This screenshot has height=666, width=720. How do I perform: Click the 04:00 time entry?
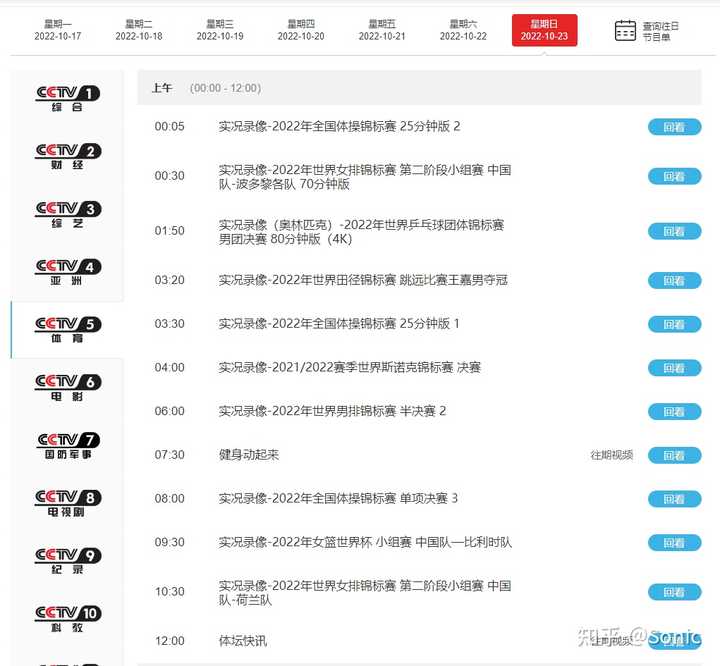tap(169, 367)
